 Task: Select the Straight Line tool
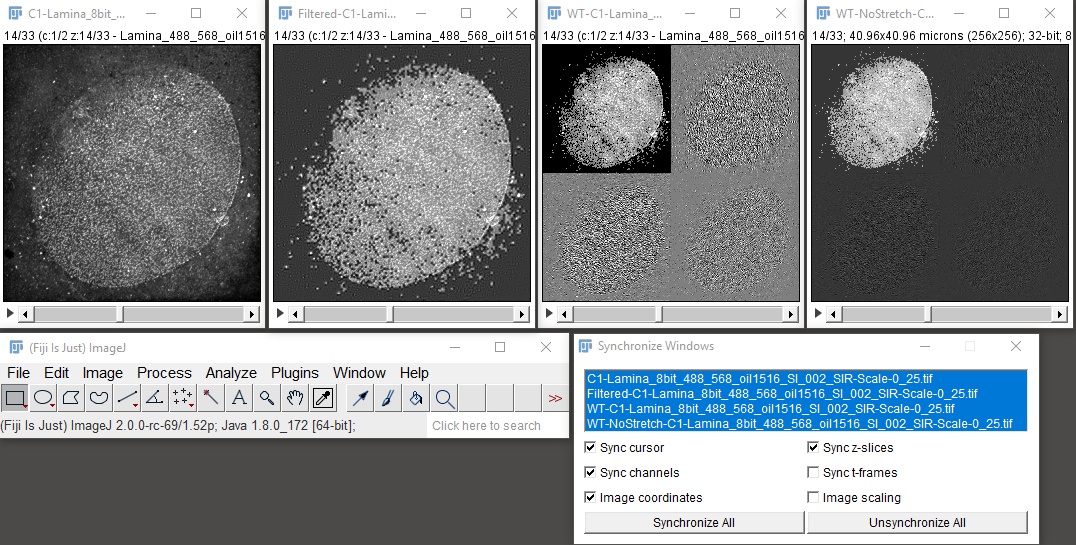[x=127, y=397]
